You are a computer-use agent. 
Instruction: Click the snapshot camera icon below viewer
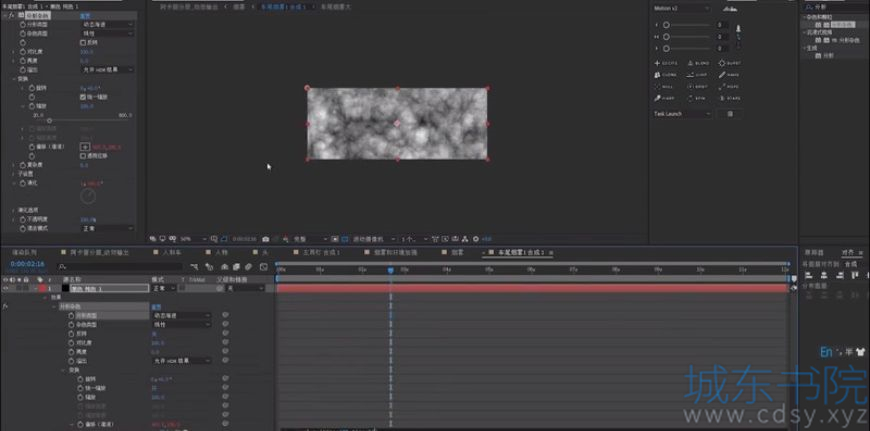tap(266, 239)
